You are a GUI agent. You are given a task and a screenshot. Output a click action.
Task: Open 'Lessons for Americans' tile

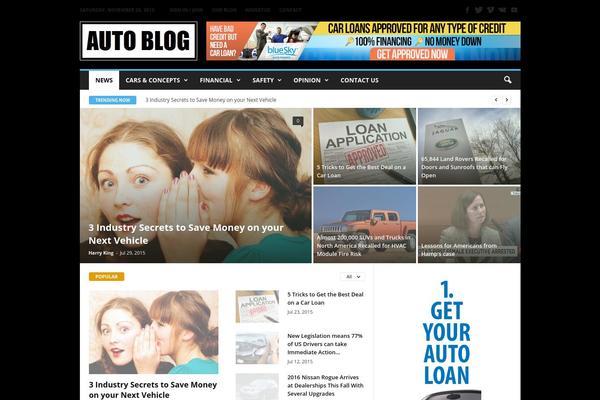tap(469, 225)
